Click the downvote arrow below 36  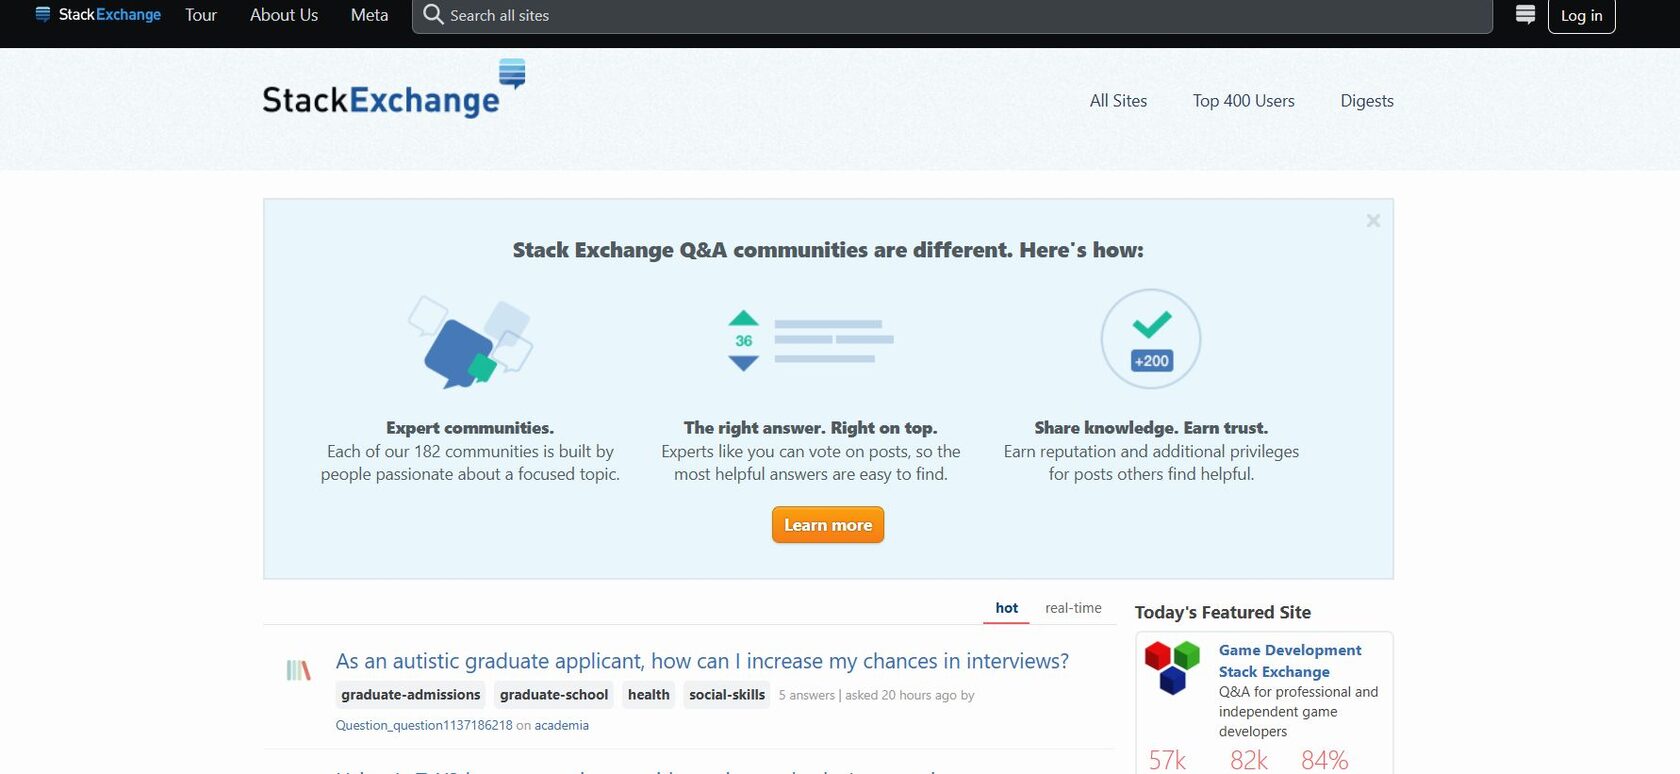tap(743, 363)
